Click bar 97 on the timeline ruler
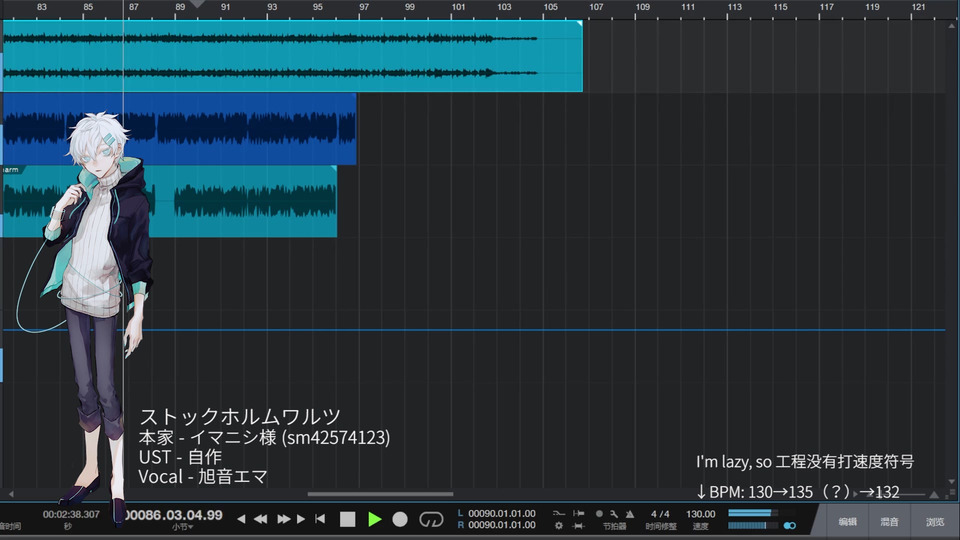The width and height of the screenshot is (960, 540). (364, 7)
